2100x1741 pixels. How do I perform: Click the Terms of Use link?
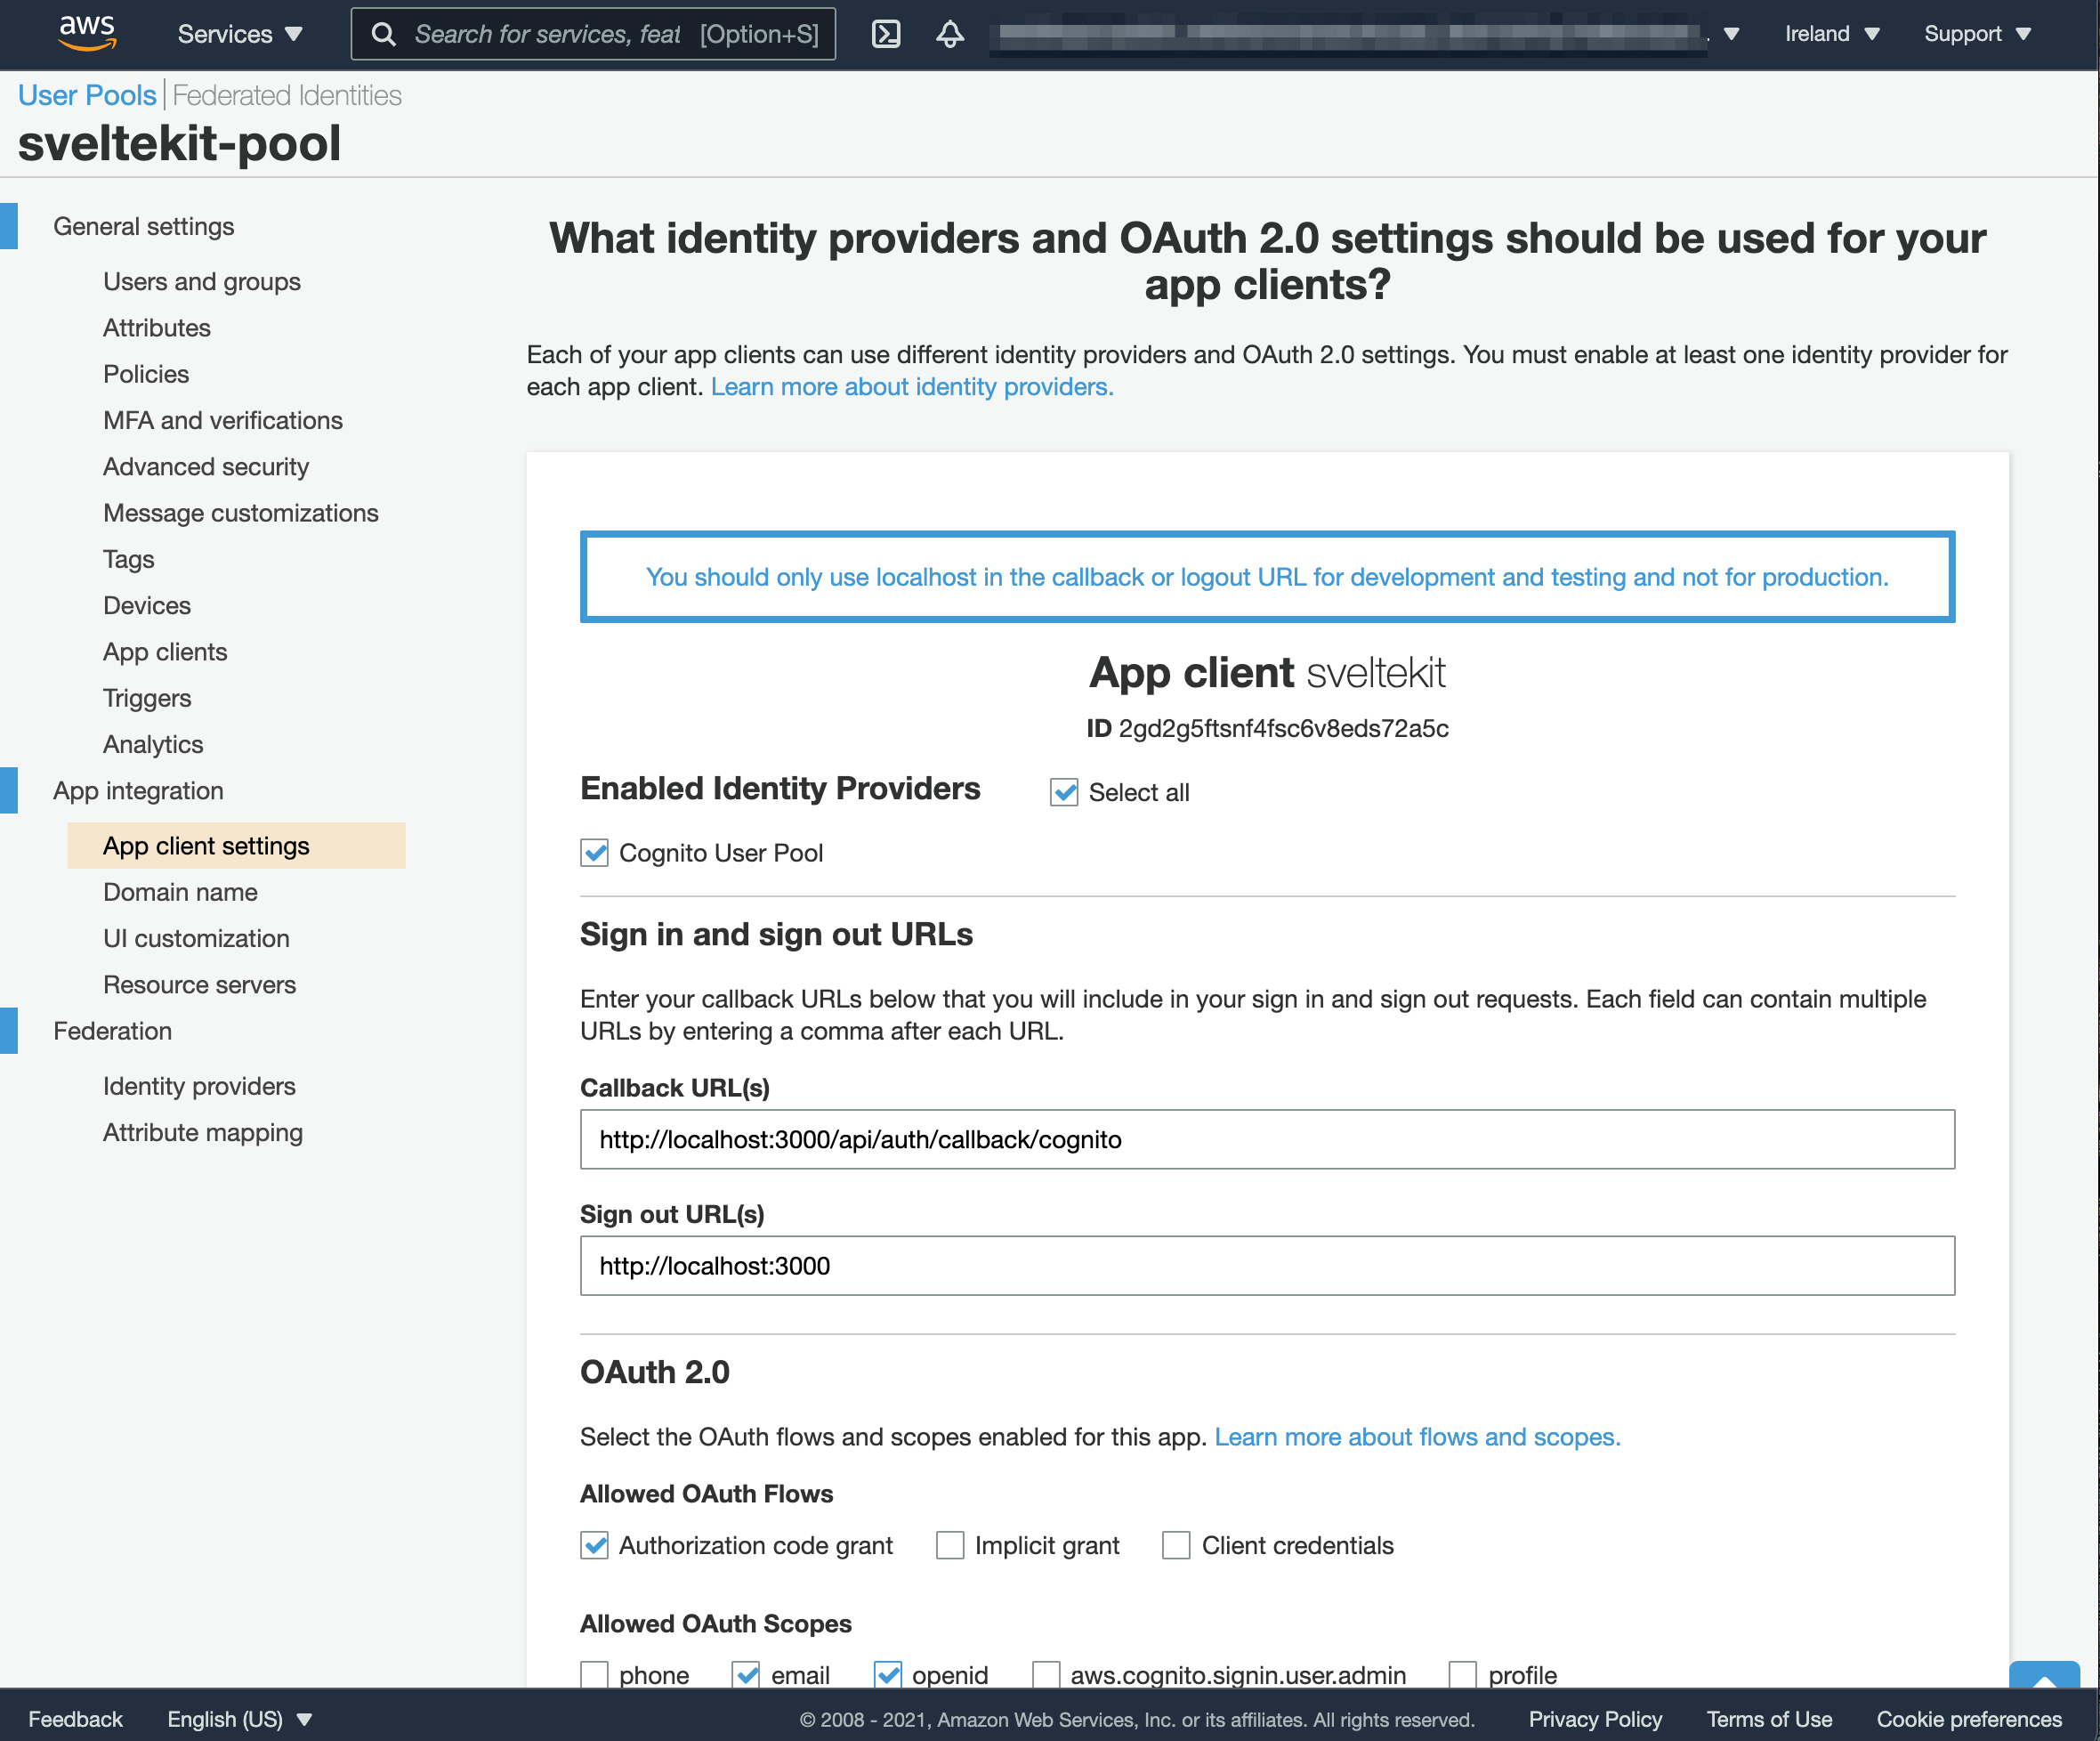point(1769,1719)
